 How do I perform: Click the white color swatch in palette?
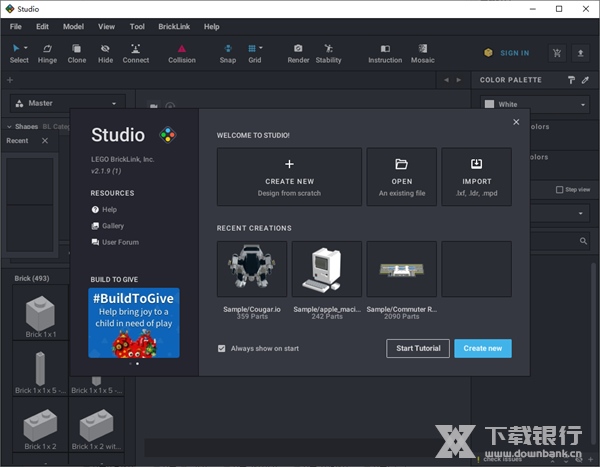pos(489,105)
